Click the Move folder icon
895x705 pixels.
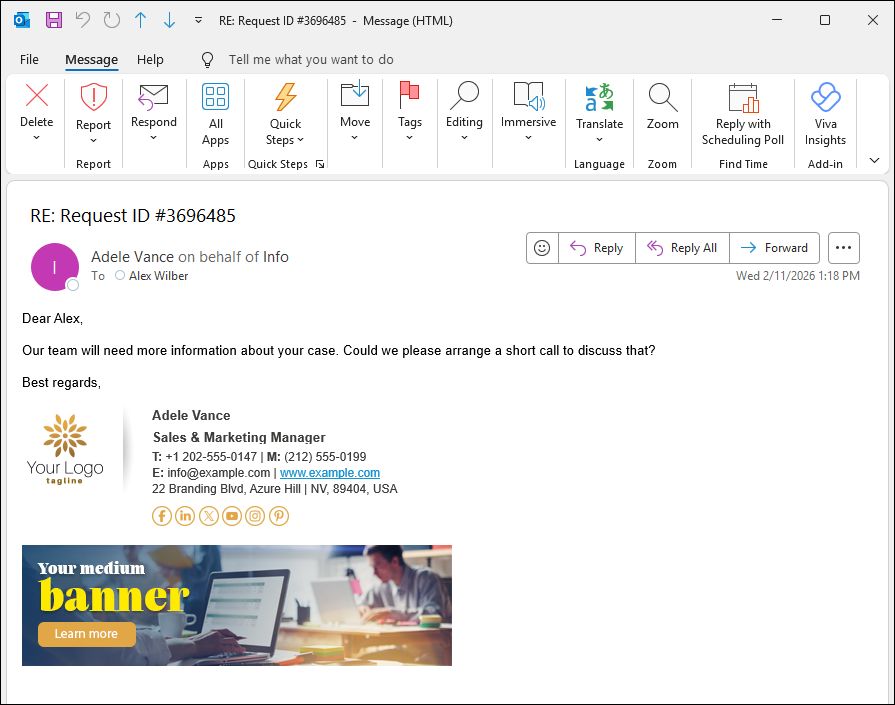click(x=355, y=94)
